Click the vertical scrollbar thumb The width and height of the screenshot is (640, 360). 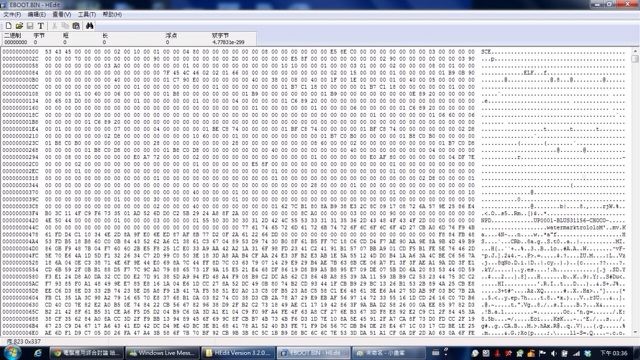[635, 58]
